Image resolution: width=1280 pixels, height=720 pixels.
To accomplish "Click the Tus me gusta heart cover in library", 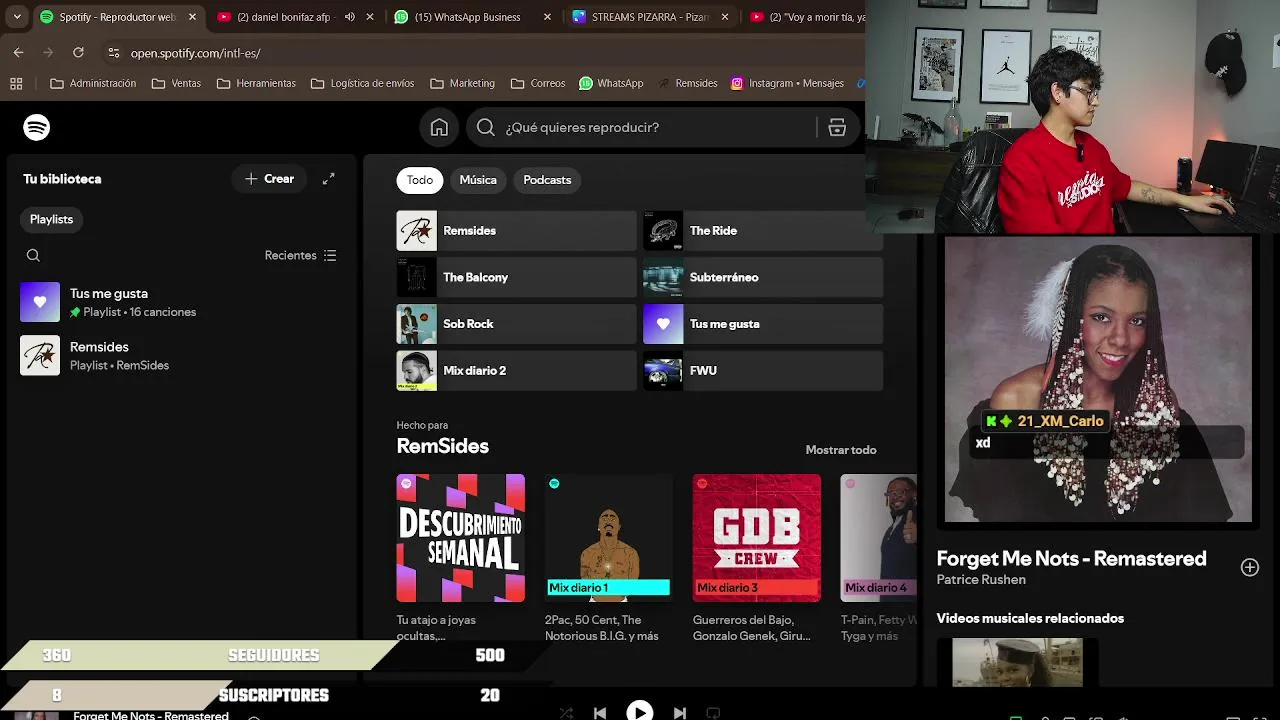I will 40,302.
